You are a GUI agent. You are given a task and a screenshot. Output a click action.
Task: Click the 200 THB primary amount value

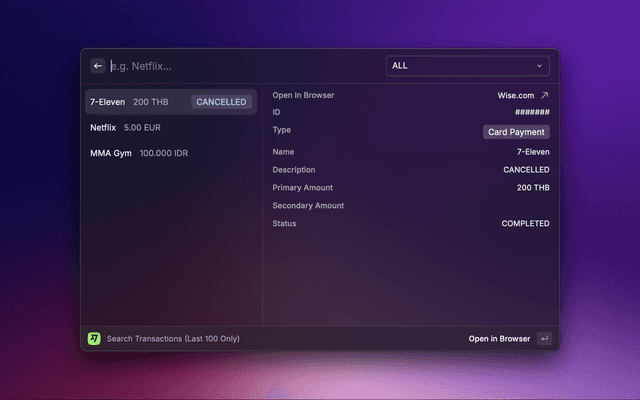[x=532, y=188]
